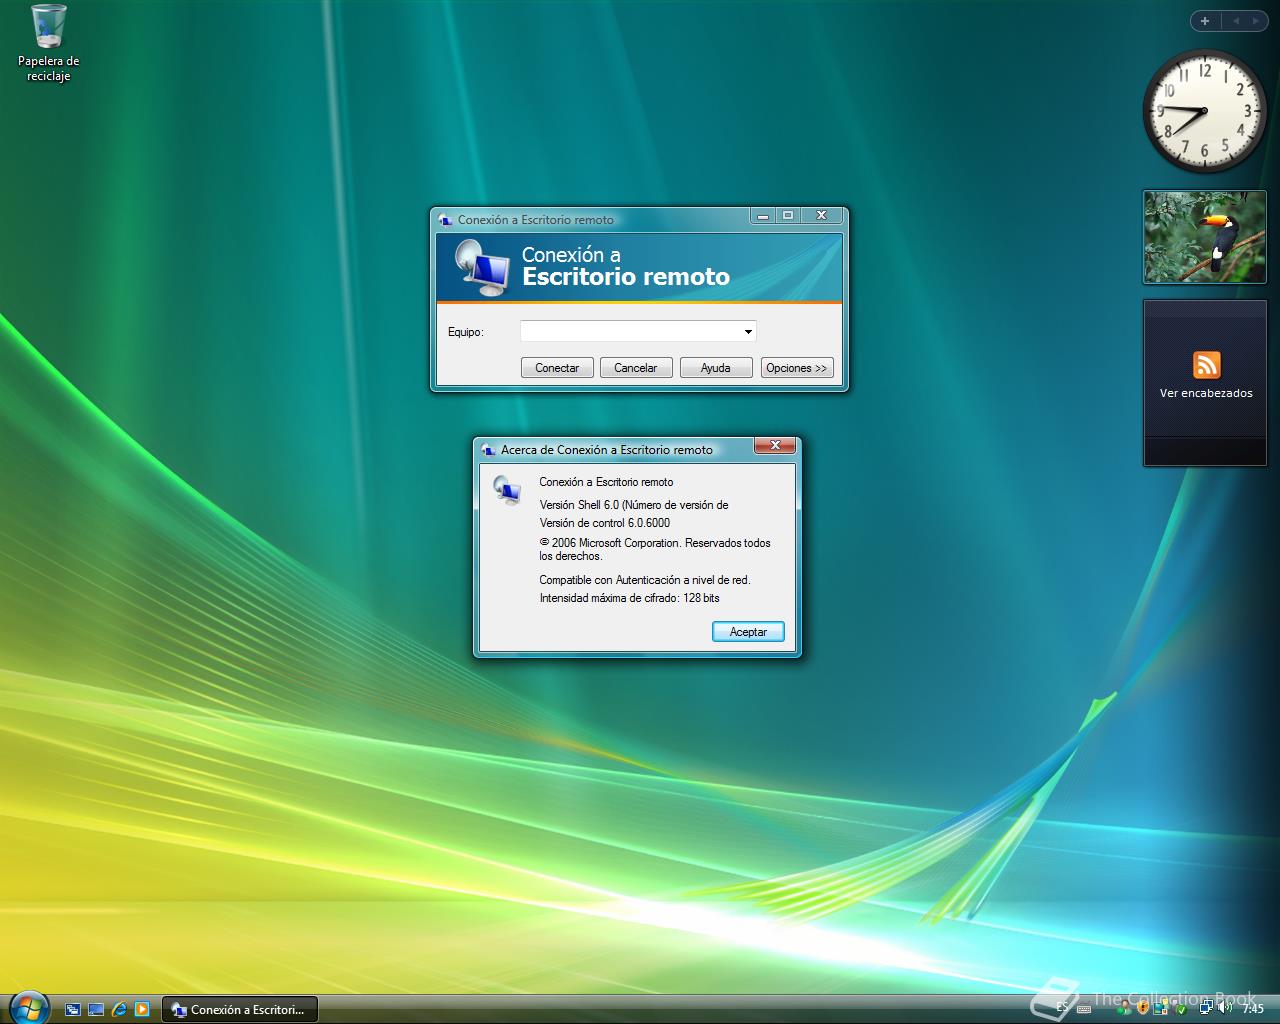The height and width of the screenshot is (1024, 1280).
Task: Click text 'Compatible con Autenticación a nivel de red.'
Action: click(645, 580)
